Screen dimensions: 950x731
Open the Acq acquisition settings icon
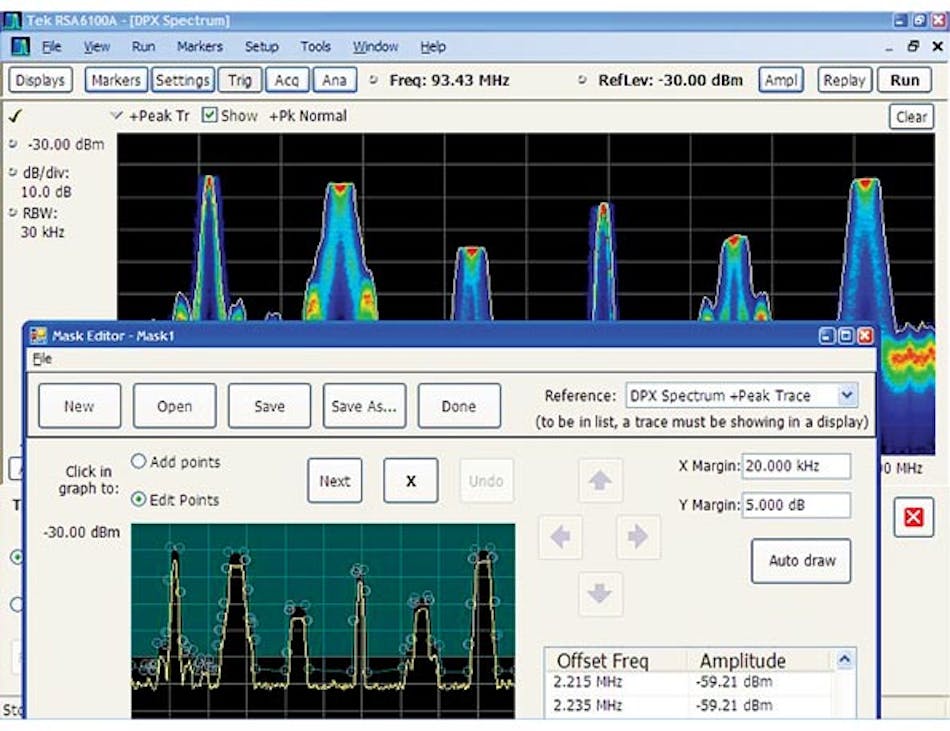tap(287, 80)
